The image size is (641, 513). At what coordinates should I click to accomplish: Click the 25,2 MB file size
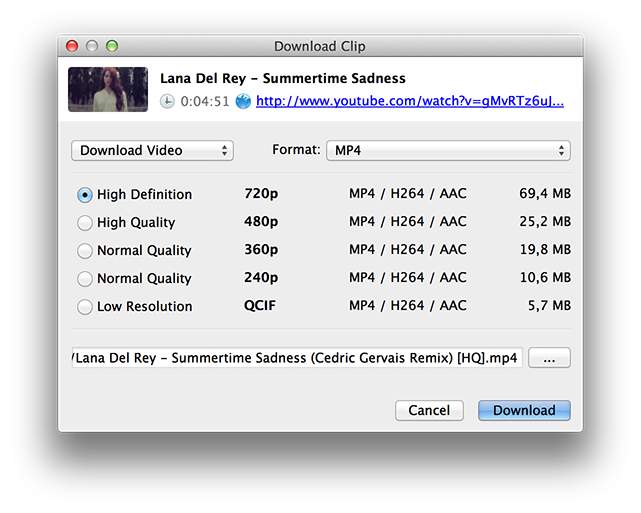[x=545, y=222]
